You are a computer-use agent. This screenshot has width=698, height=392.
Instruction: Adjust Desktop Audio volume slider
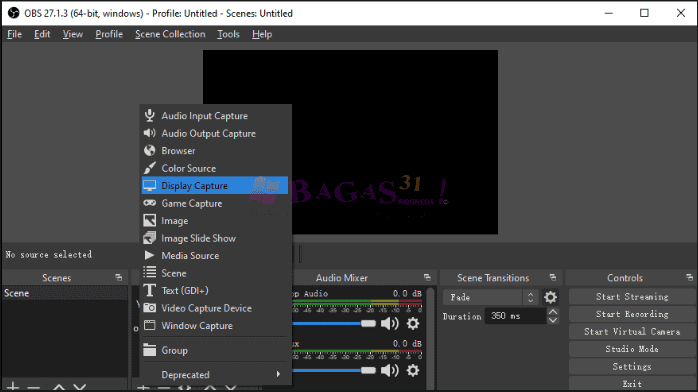368,323
